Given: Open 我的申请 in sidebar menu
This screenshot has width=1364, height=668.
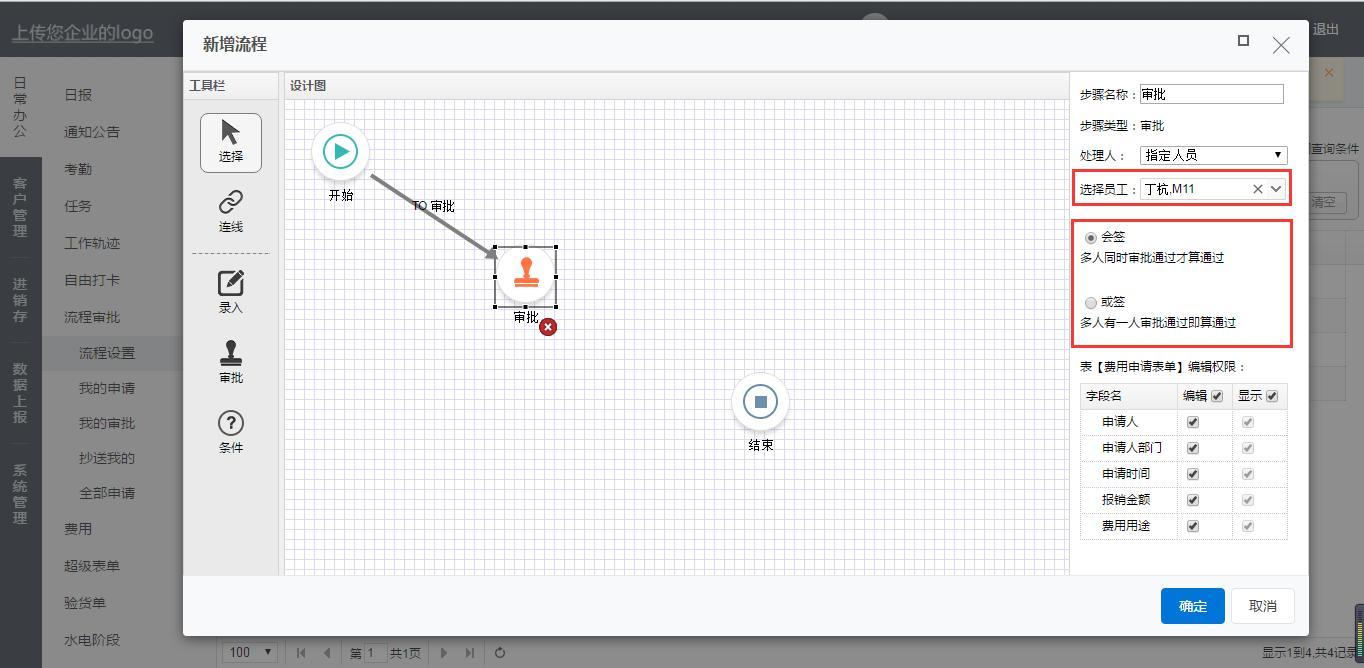Looking at the screenshot, I should (107, 388).
